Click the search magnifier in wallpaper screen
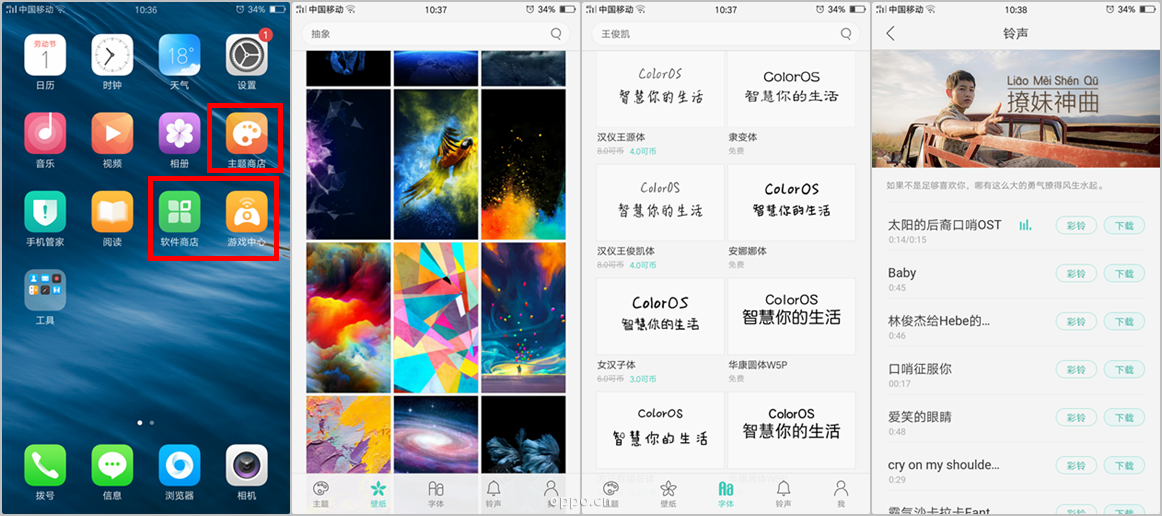 [556, 33]
